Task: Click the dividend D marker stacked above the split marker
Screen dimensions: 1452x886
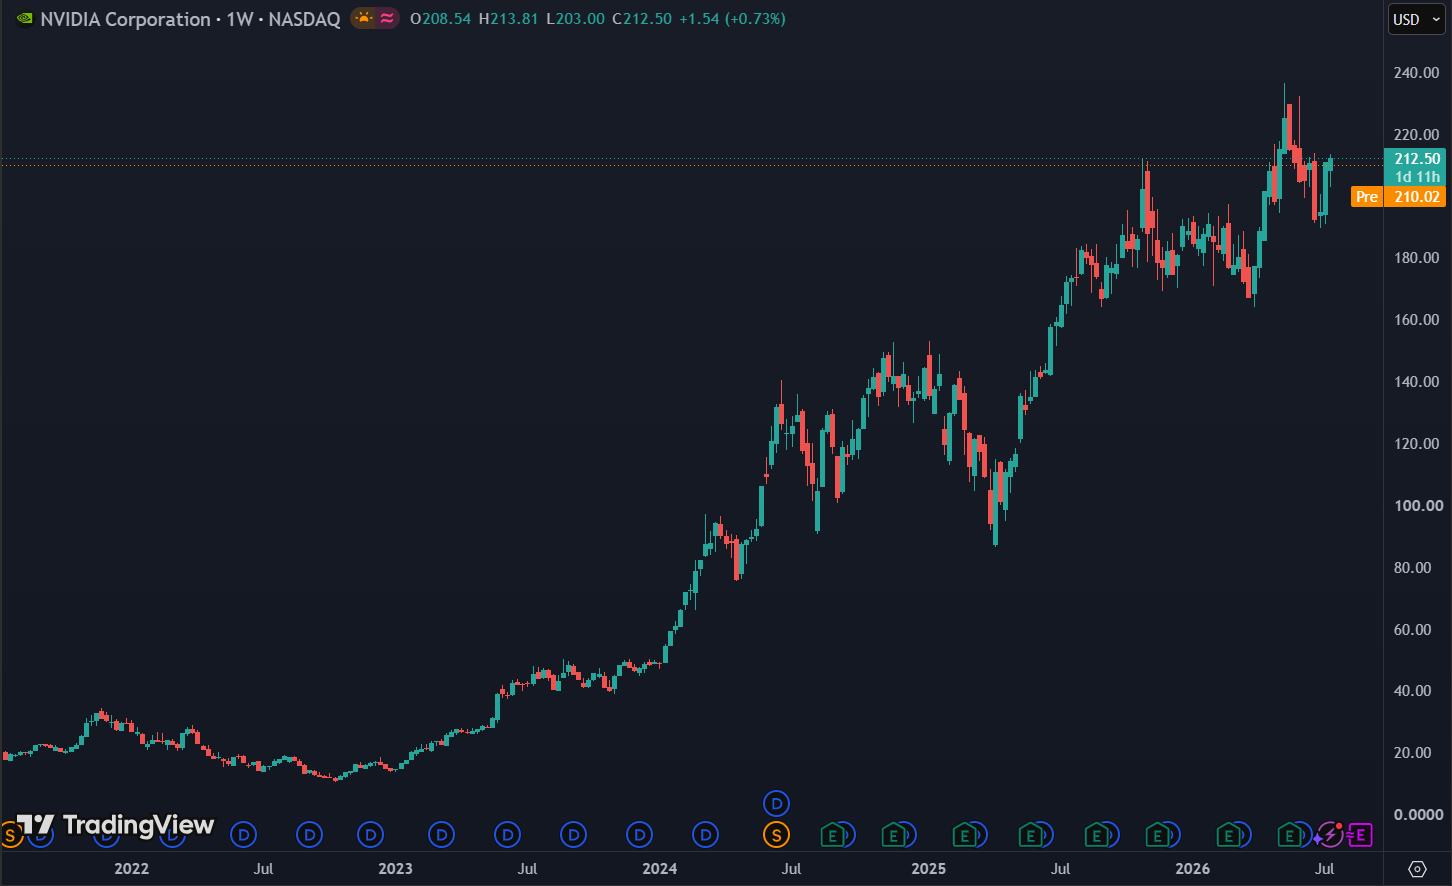Action: click(x=777, y=803)
